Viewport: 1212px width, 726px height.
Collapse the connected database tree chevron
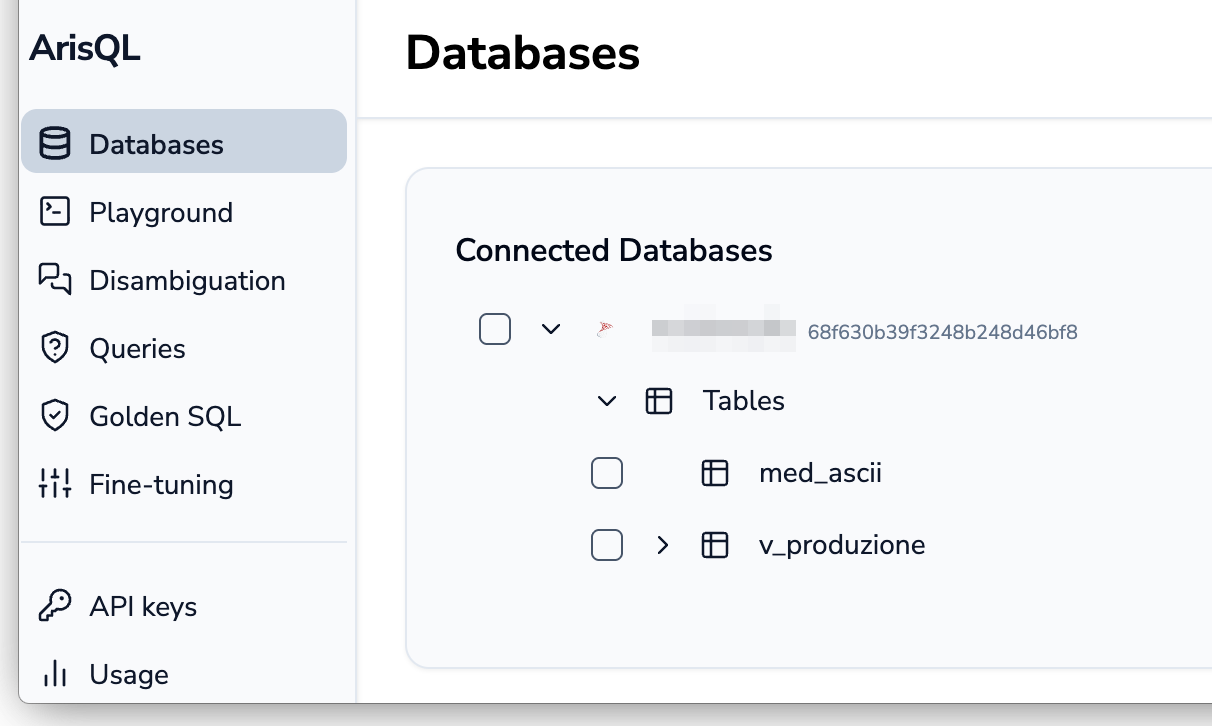(x=551, y=329)
